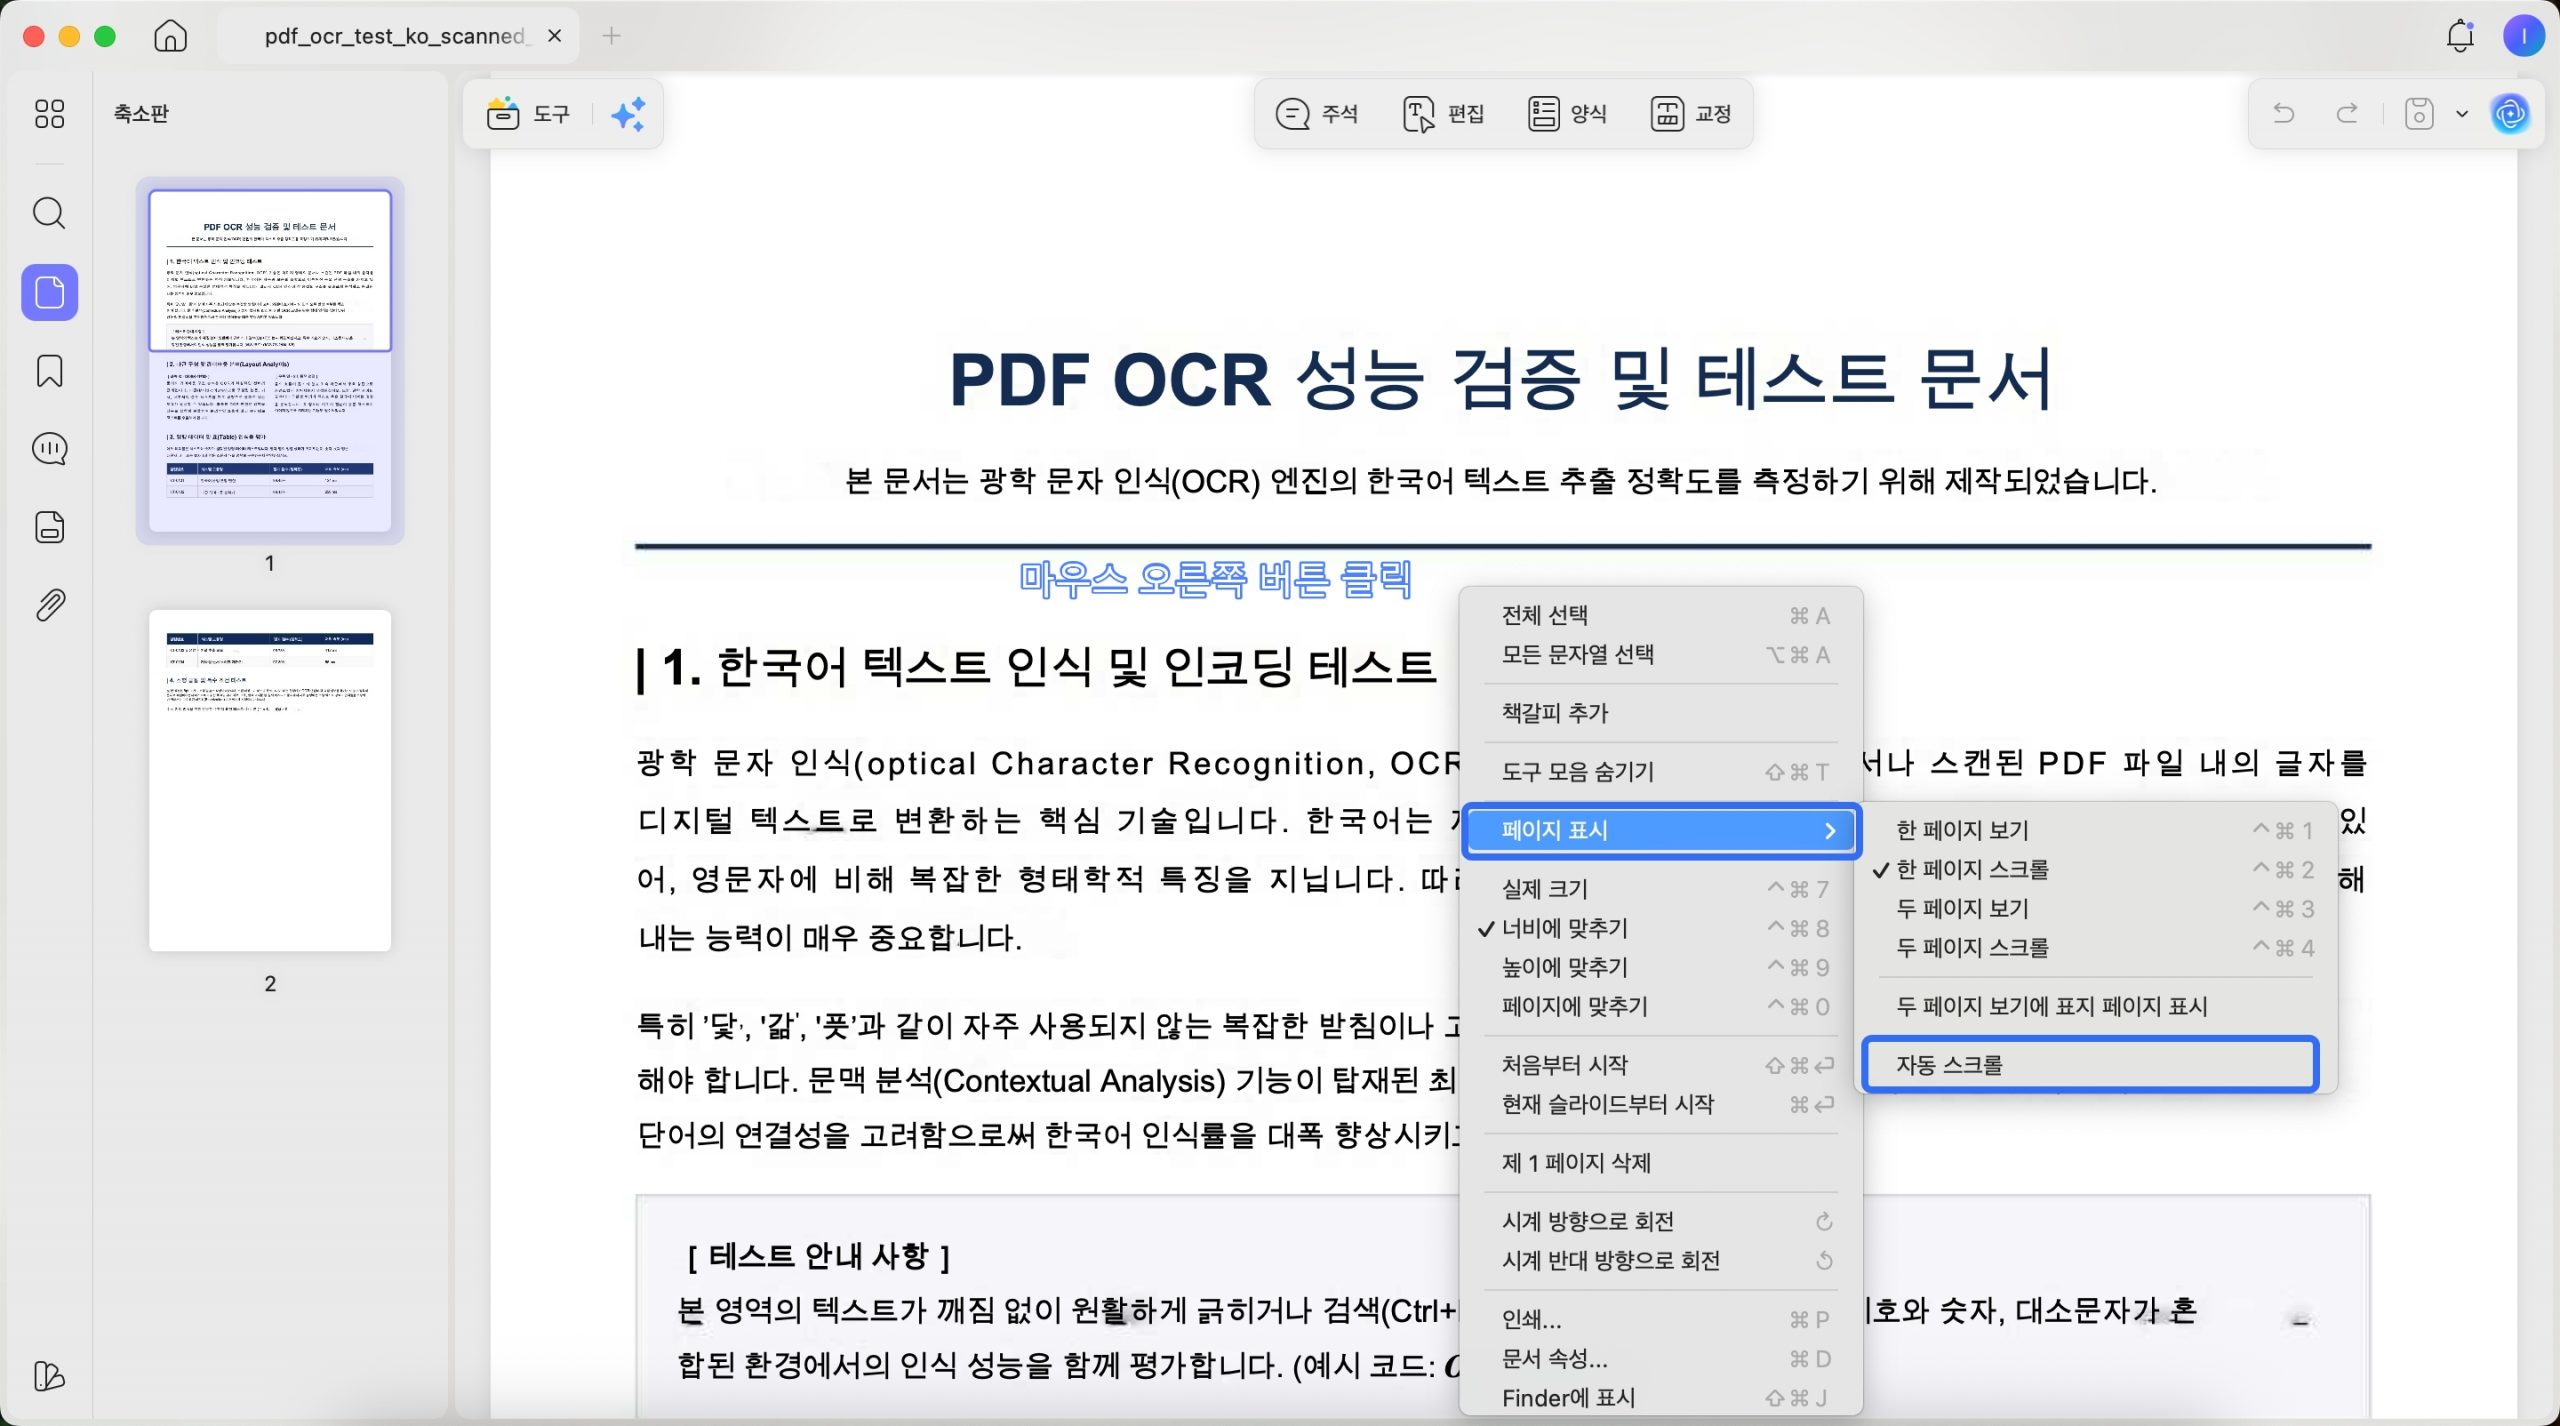
Task: Select the 주석 annotation tool
Action: tap(1316, 114)
